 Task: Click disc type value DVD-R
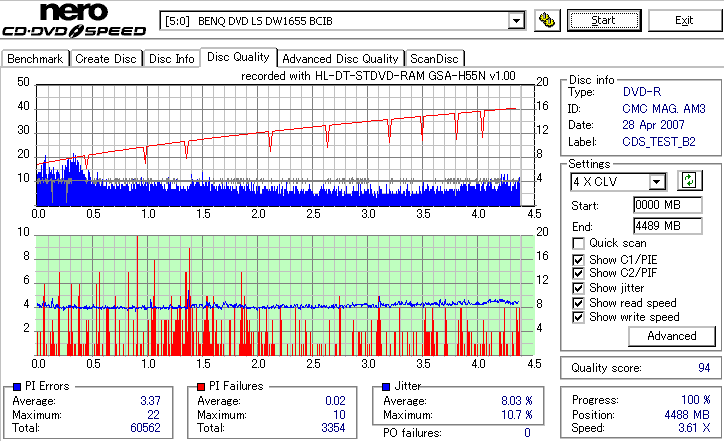point(642,92)
